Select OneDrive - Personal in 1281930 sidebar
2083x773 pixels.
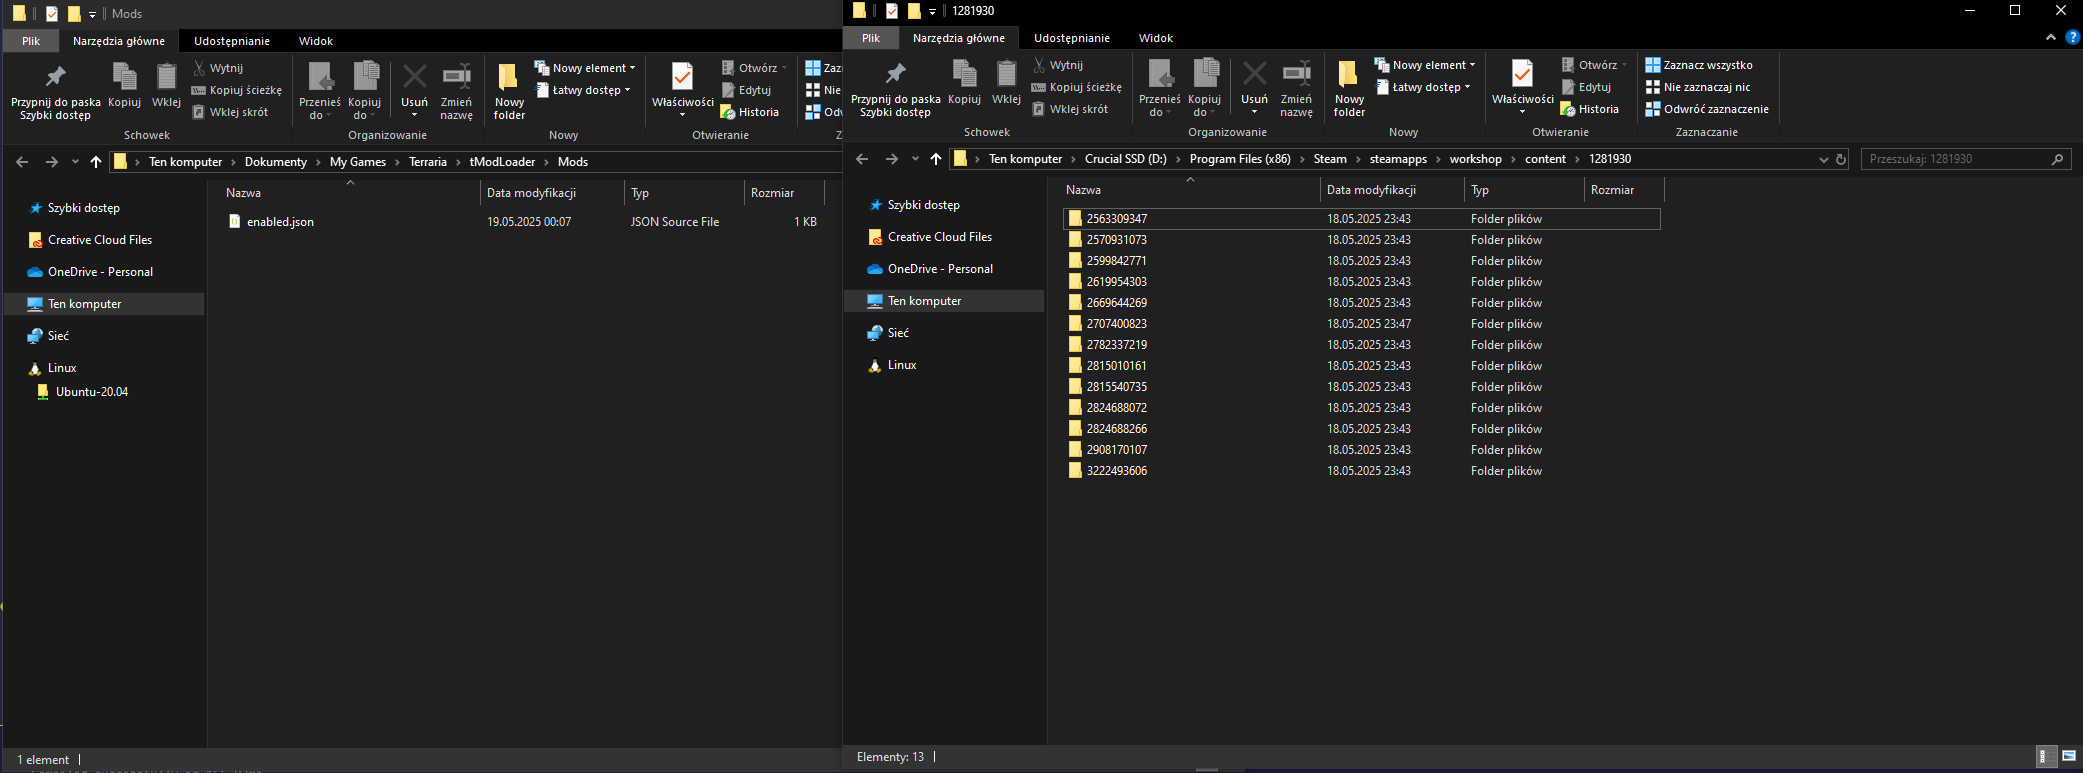[x=940, y=269]
